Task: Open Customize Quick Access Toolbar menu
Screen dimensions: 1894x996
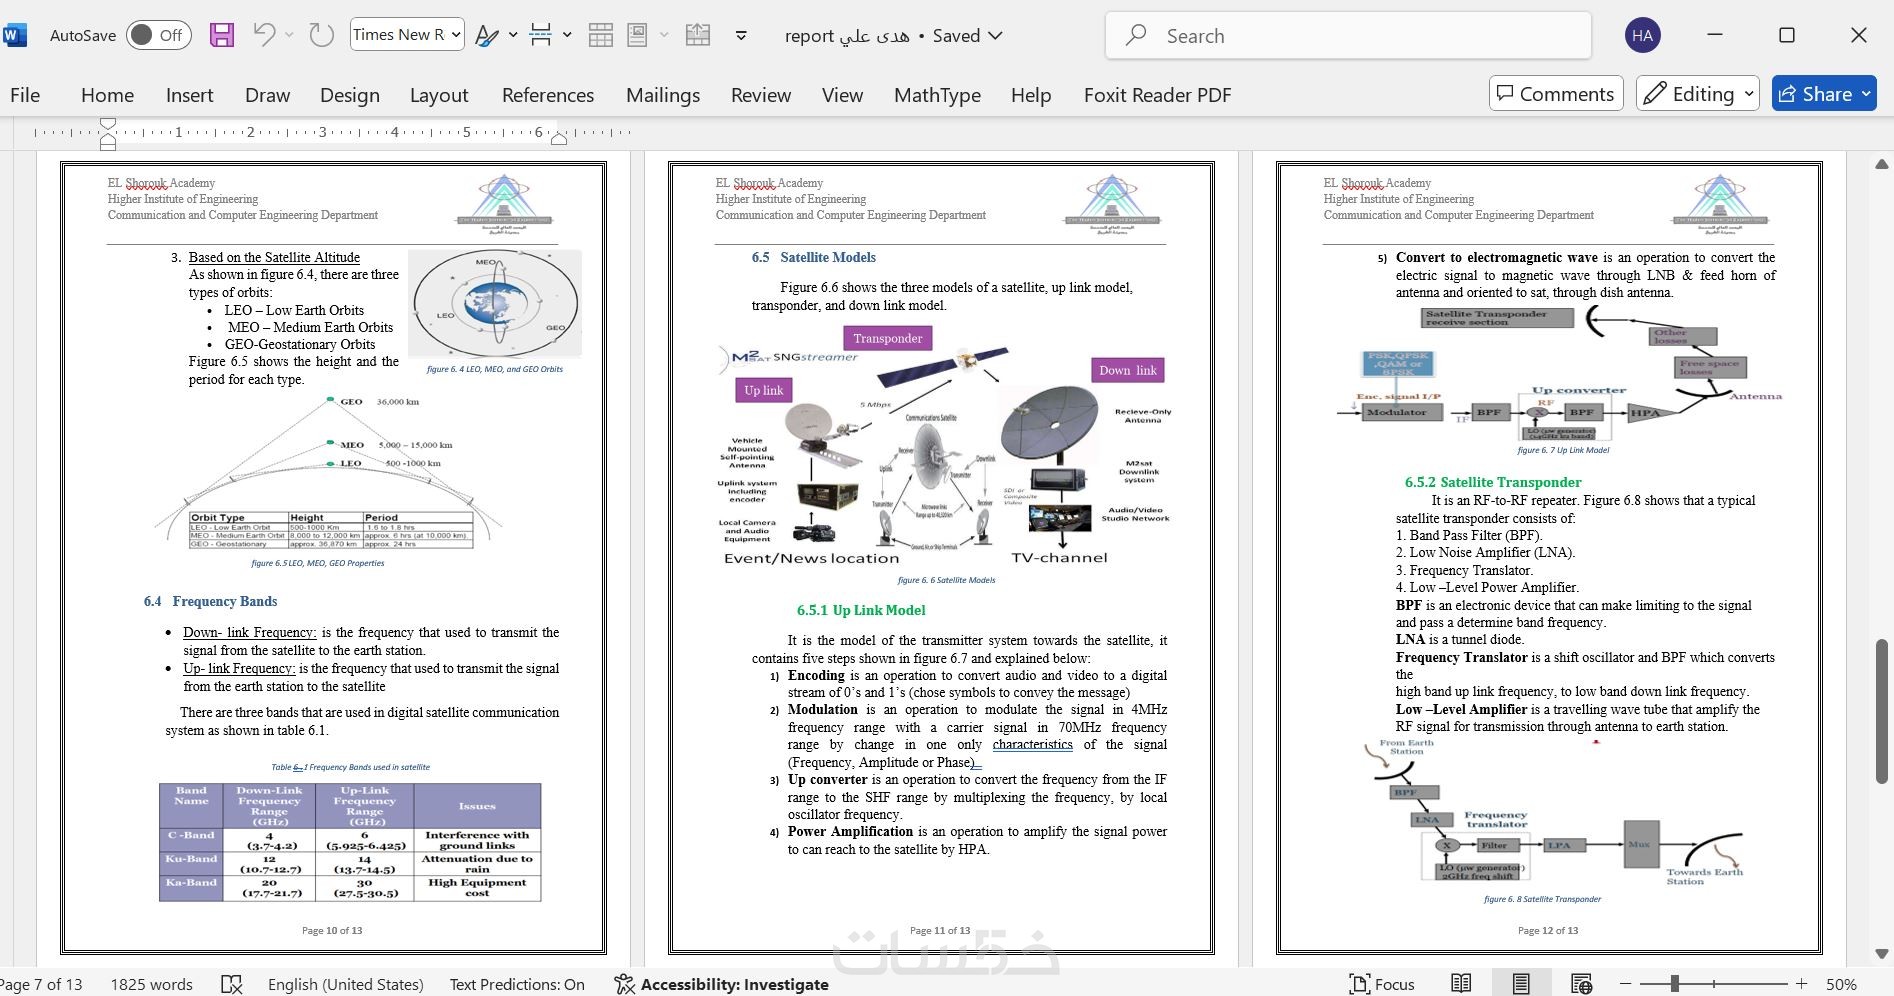Action: tap(741, 35)
